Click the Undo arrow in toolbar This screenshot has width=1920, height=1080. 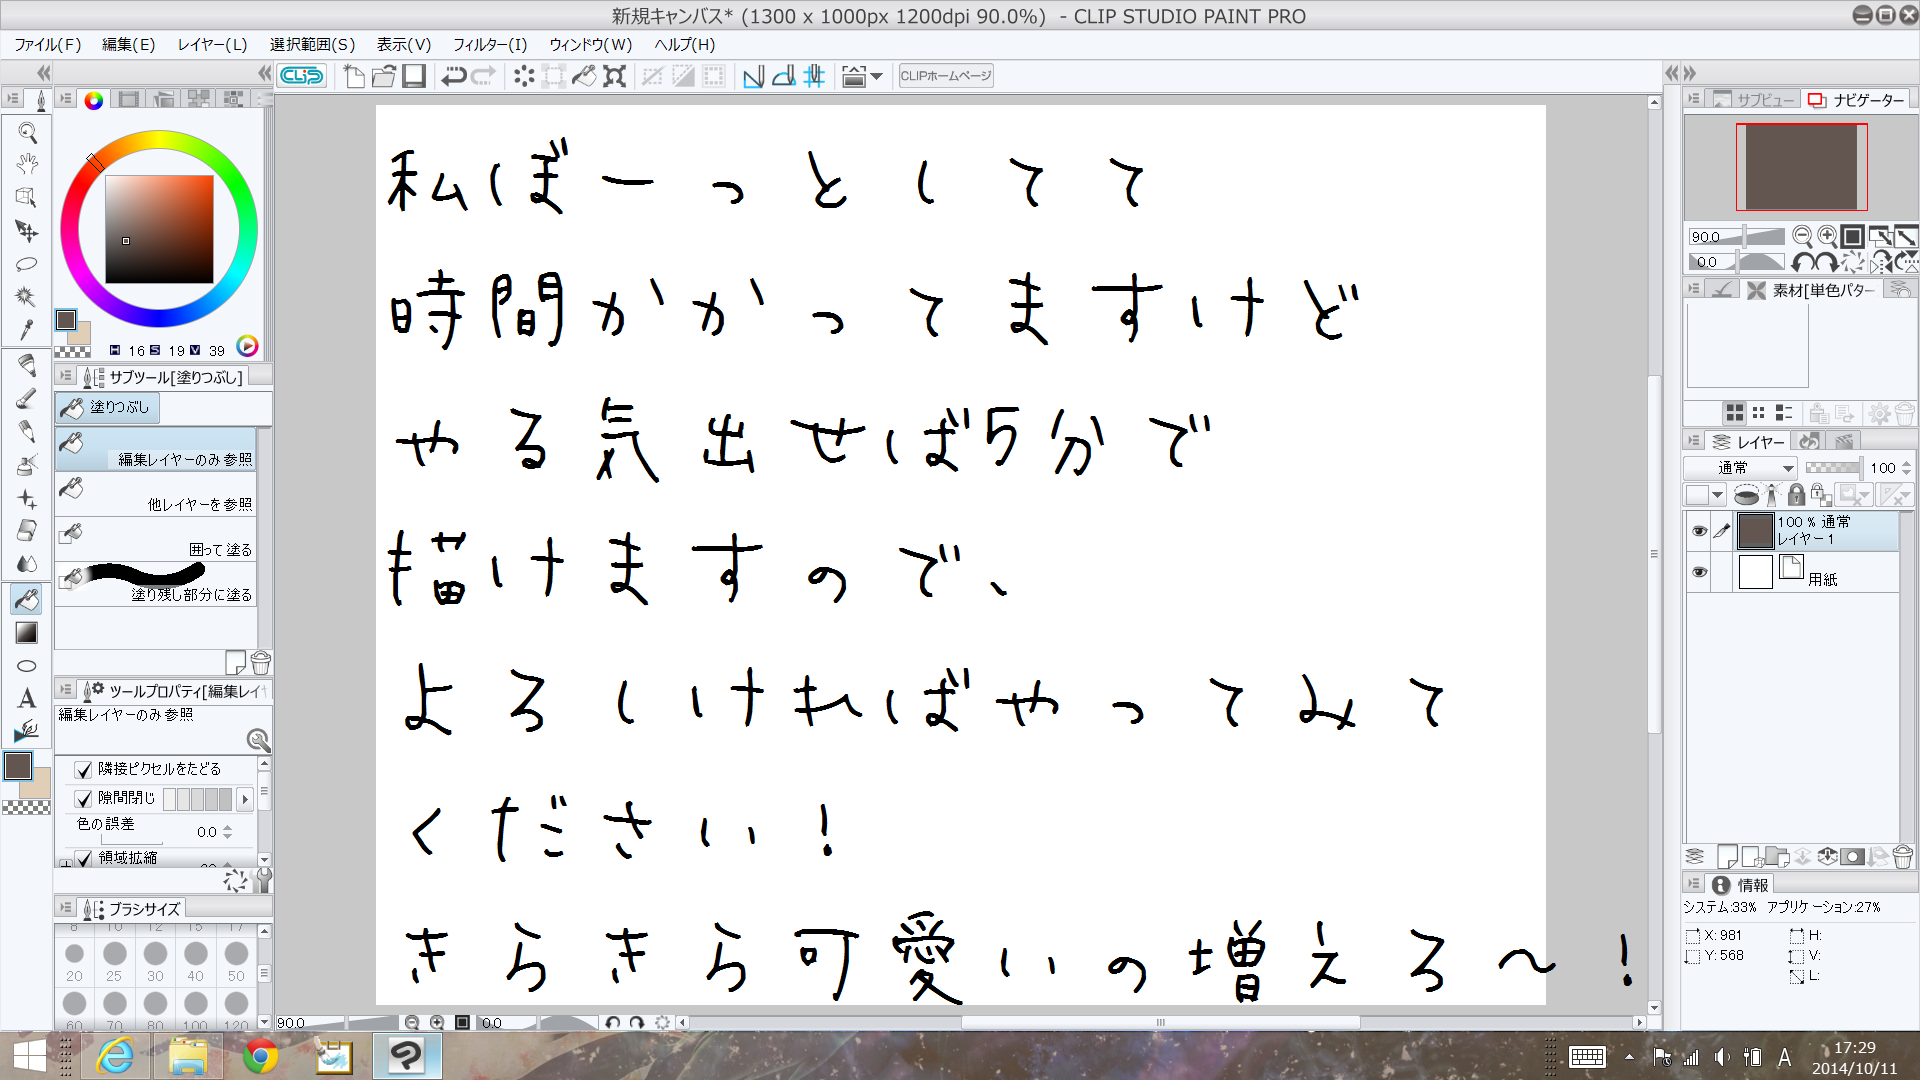point(453,76)
